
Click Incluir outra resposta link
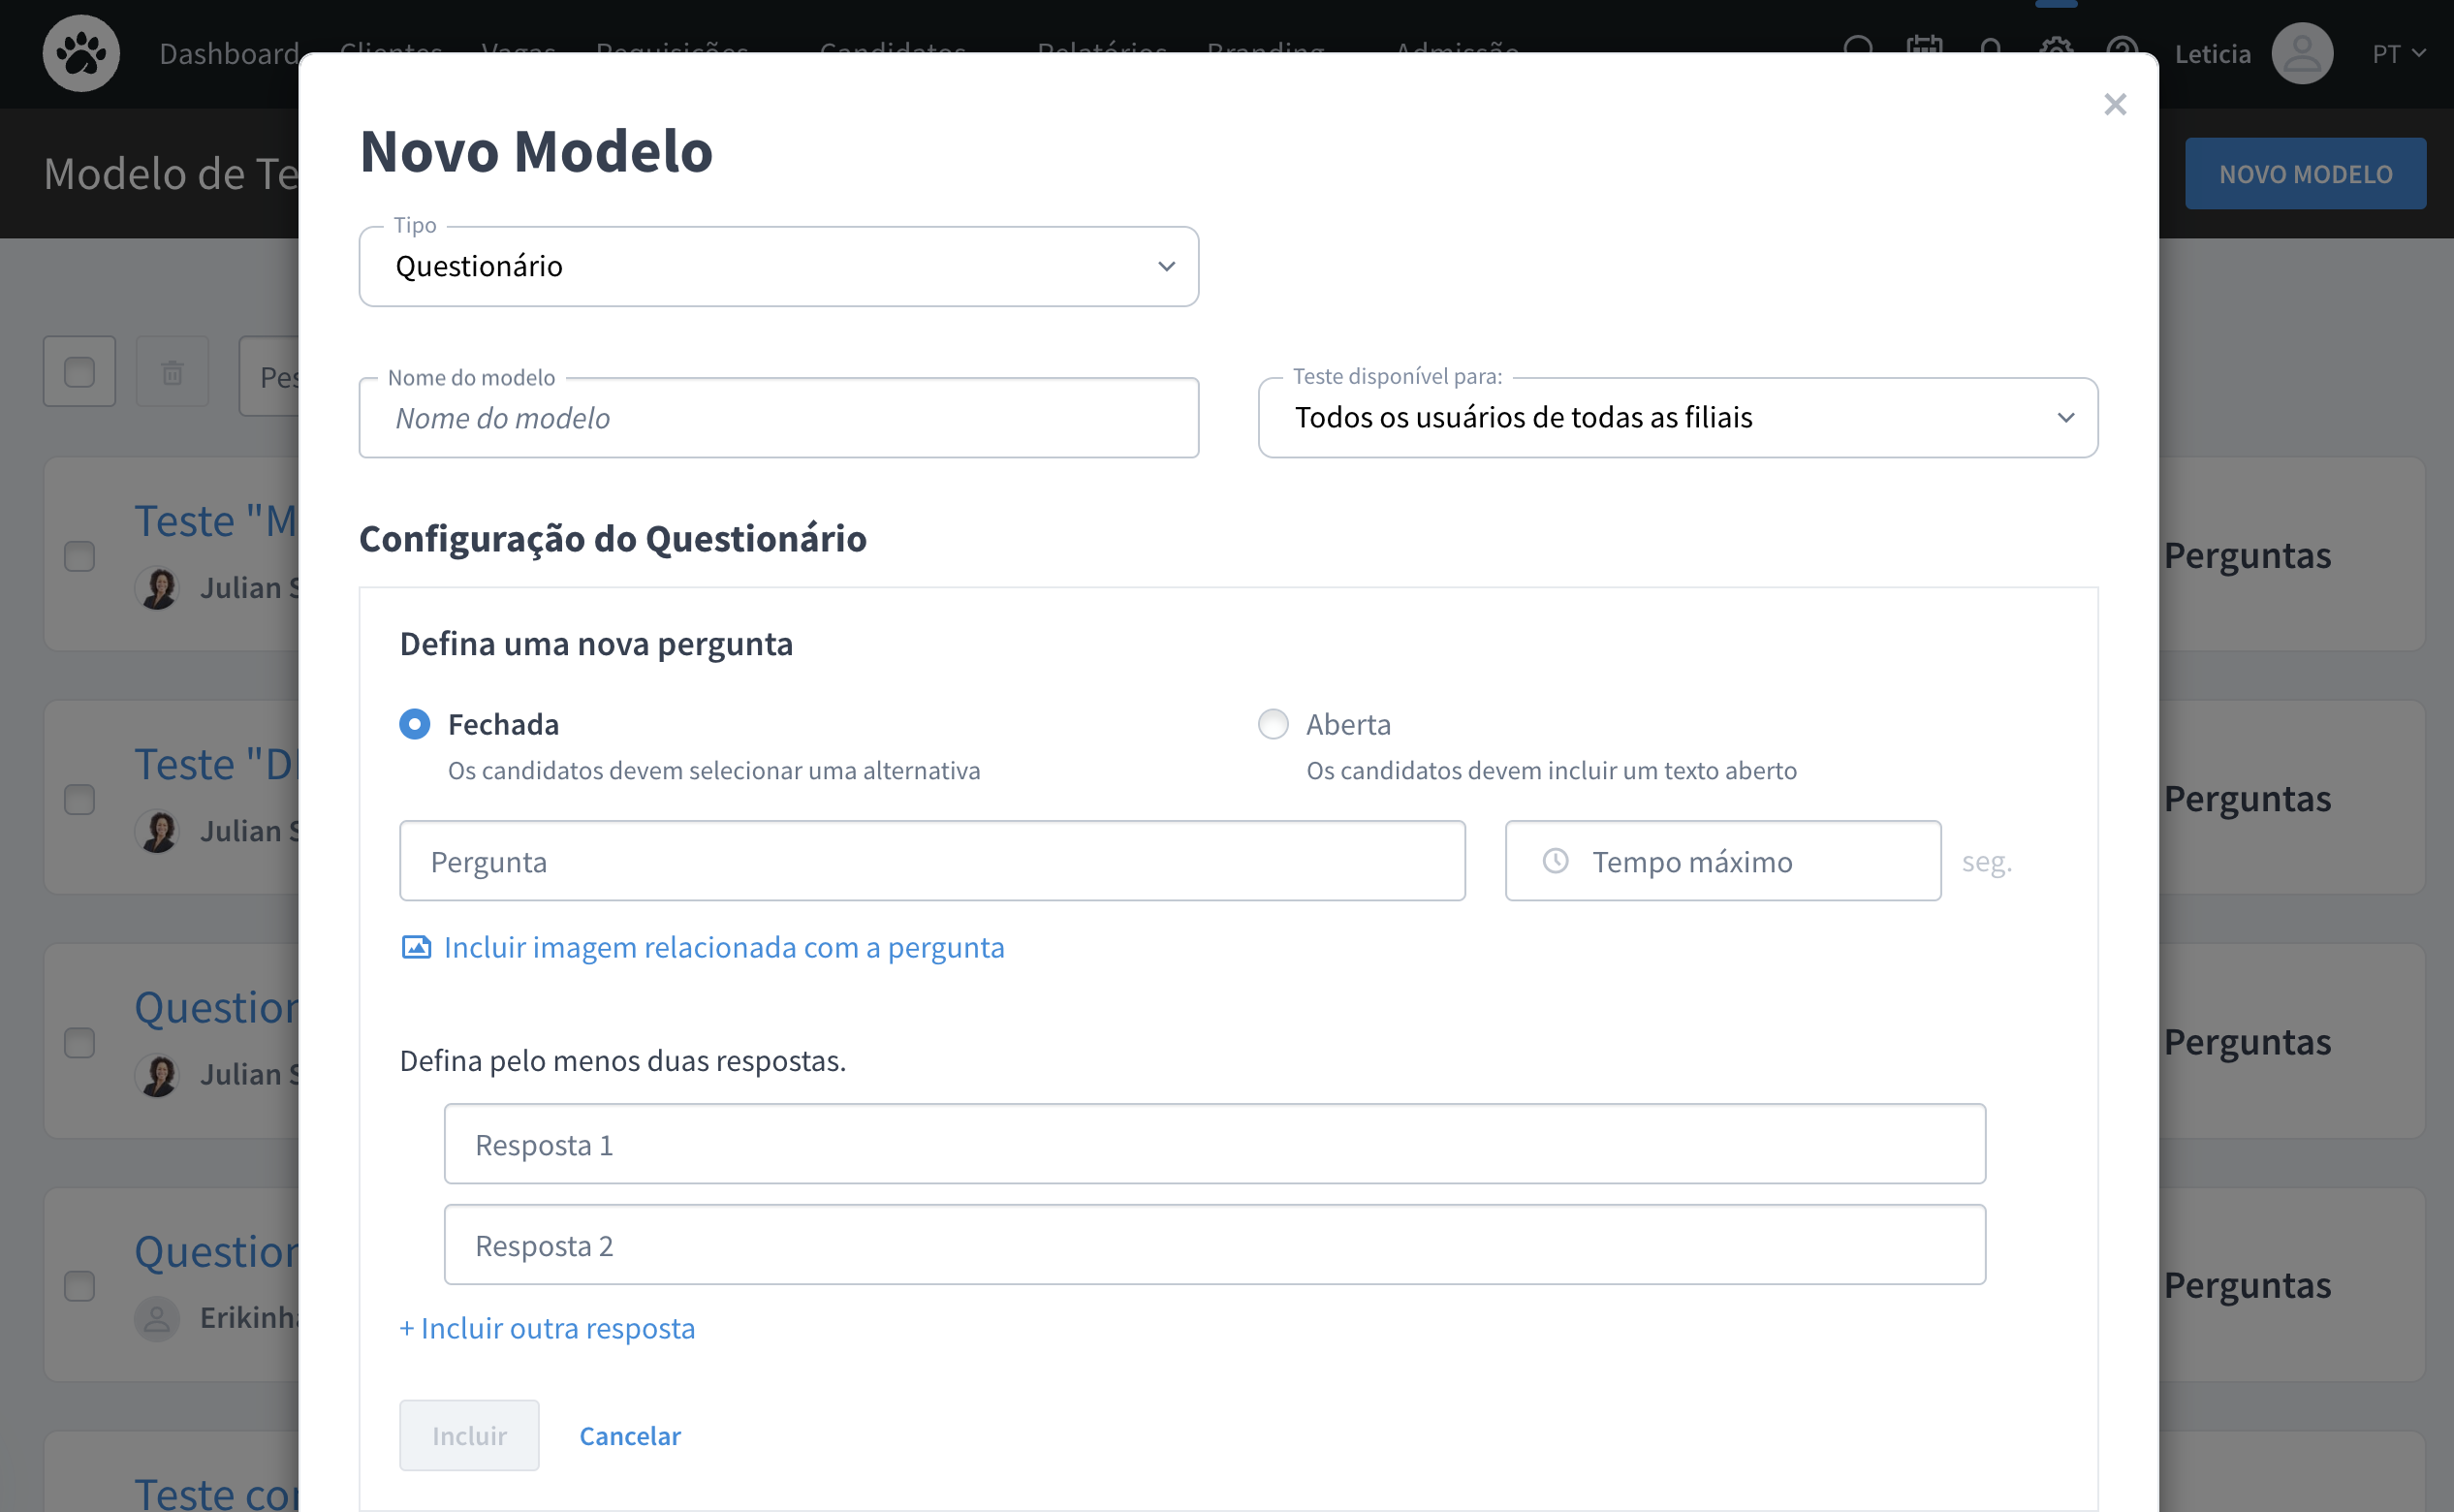pos(547,1327)
